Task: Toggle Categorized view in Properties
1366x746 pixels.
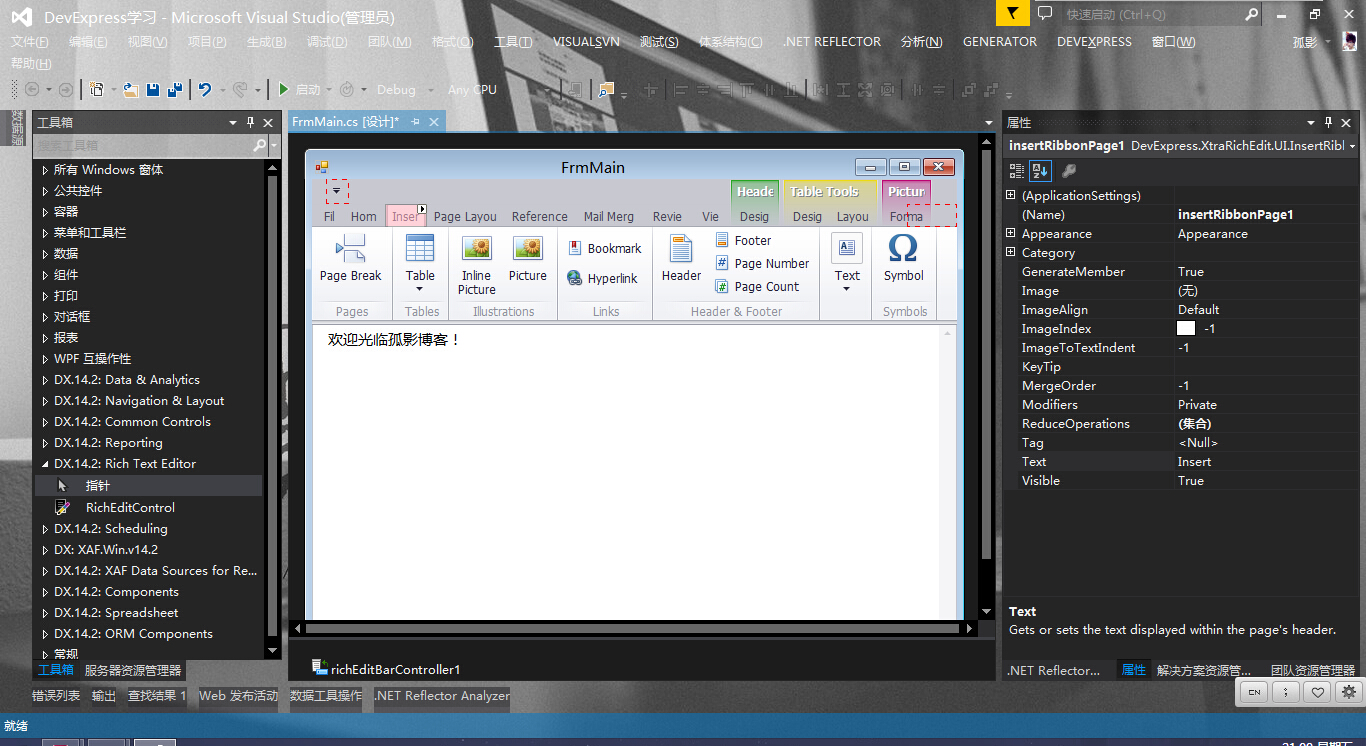Action: coord(1018,171)
